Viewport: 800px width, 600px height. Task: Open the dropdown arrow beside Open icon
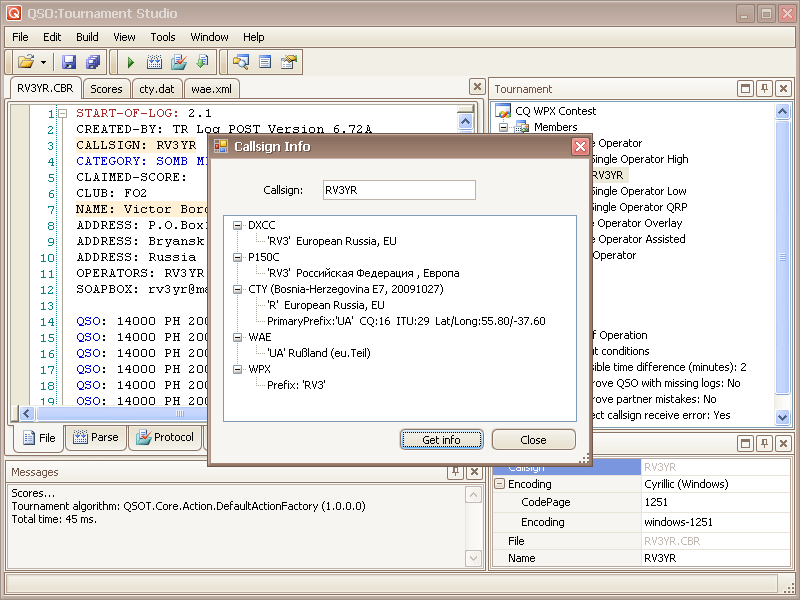pos(43,62)
